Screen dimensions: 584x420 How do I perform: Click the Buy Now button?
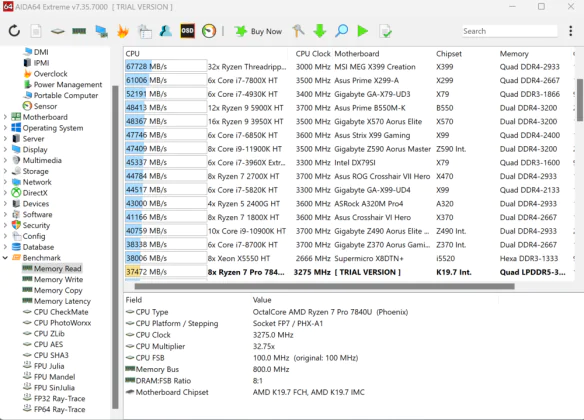(258, 31)
